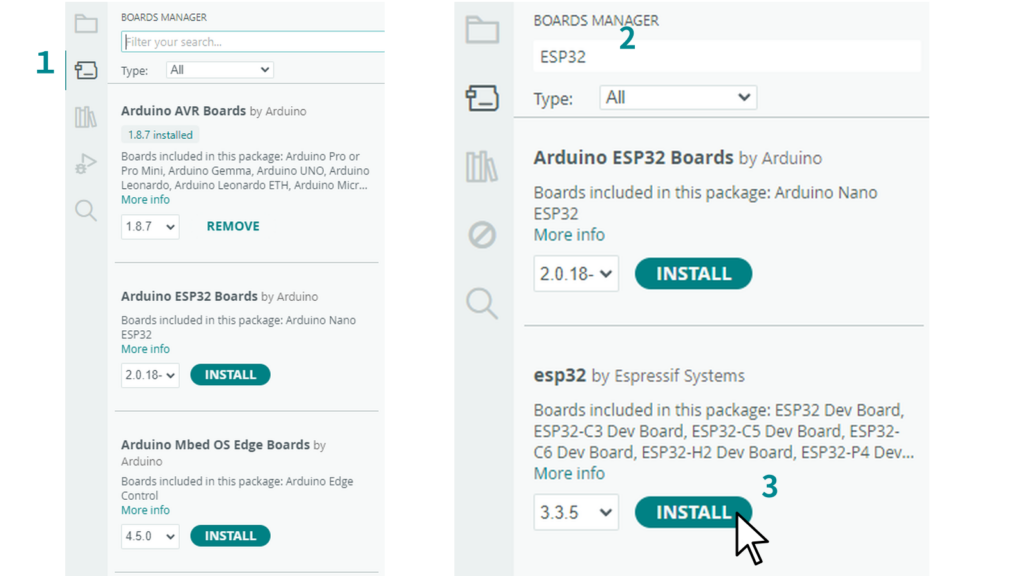Open the Library Manager in the right-hand sidebar
The width and height of the screenshot is (1024, 576).
[x=482, y=166]
